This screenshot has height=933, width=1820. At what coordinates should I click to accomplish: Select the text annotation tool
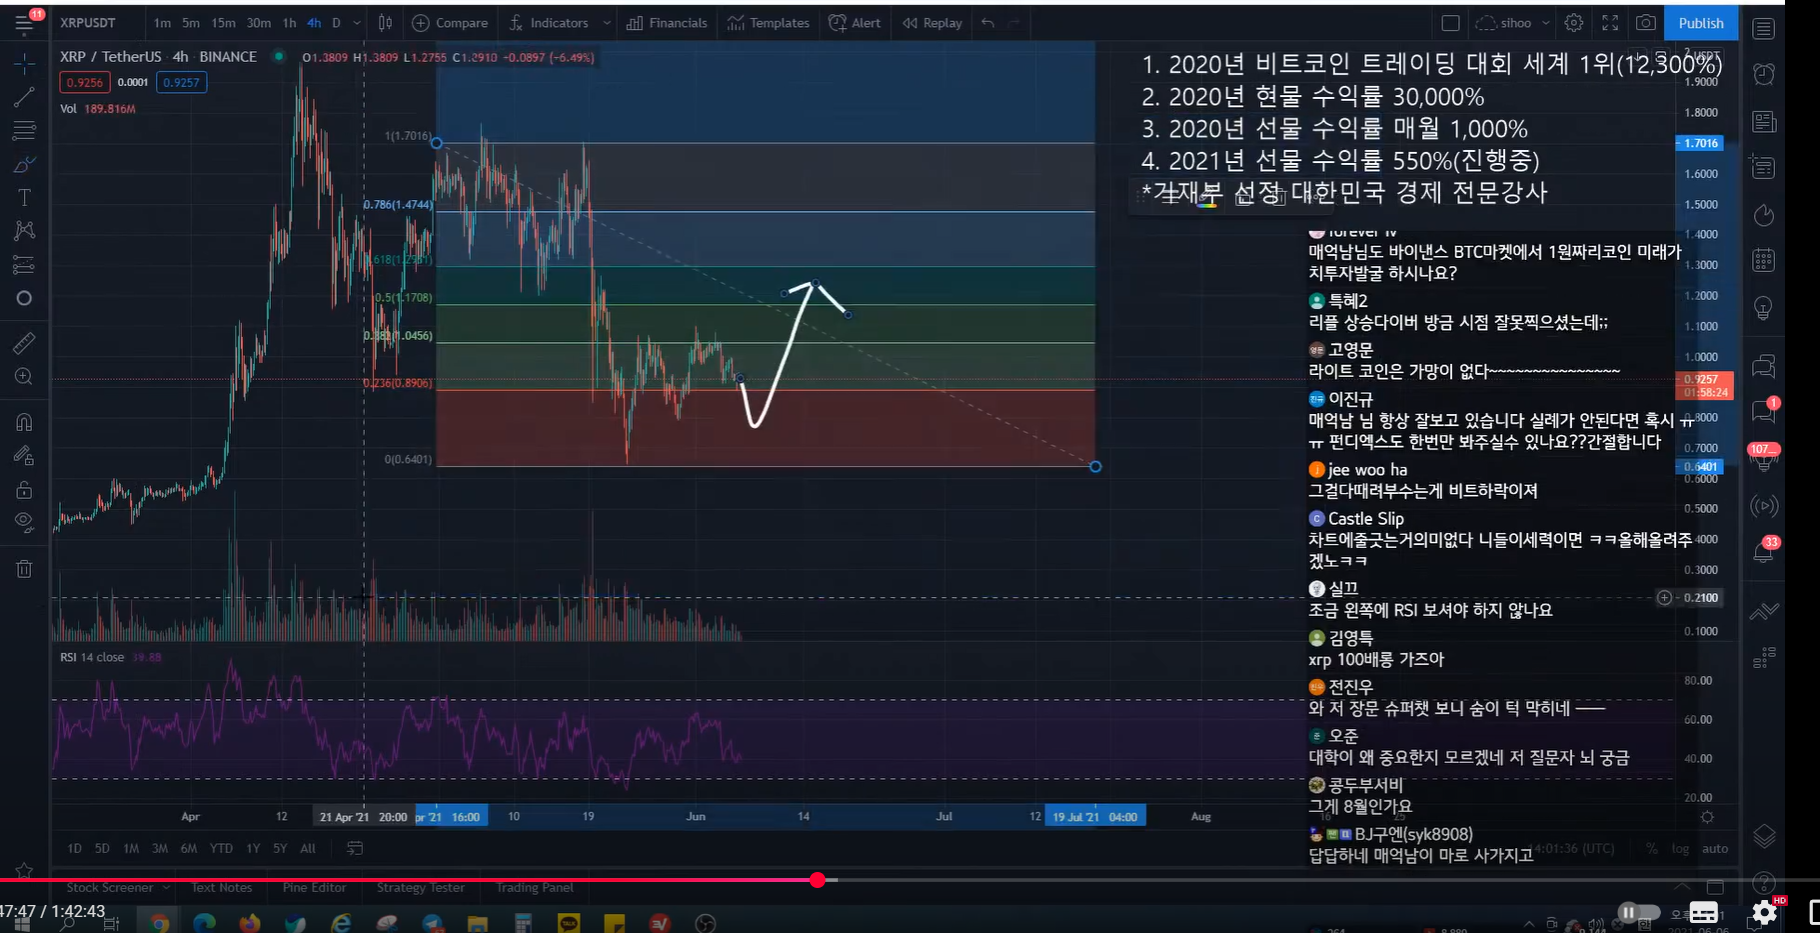(24, 198)
